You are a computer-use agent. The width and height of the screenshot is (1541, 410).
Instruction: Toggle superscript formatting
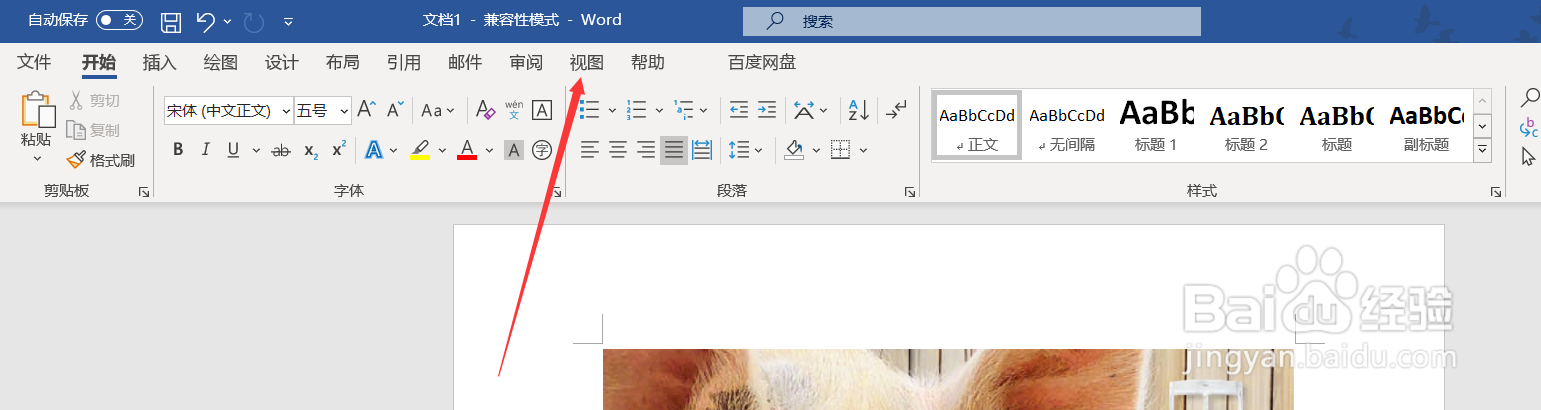click(339, 150)
